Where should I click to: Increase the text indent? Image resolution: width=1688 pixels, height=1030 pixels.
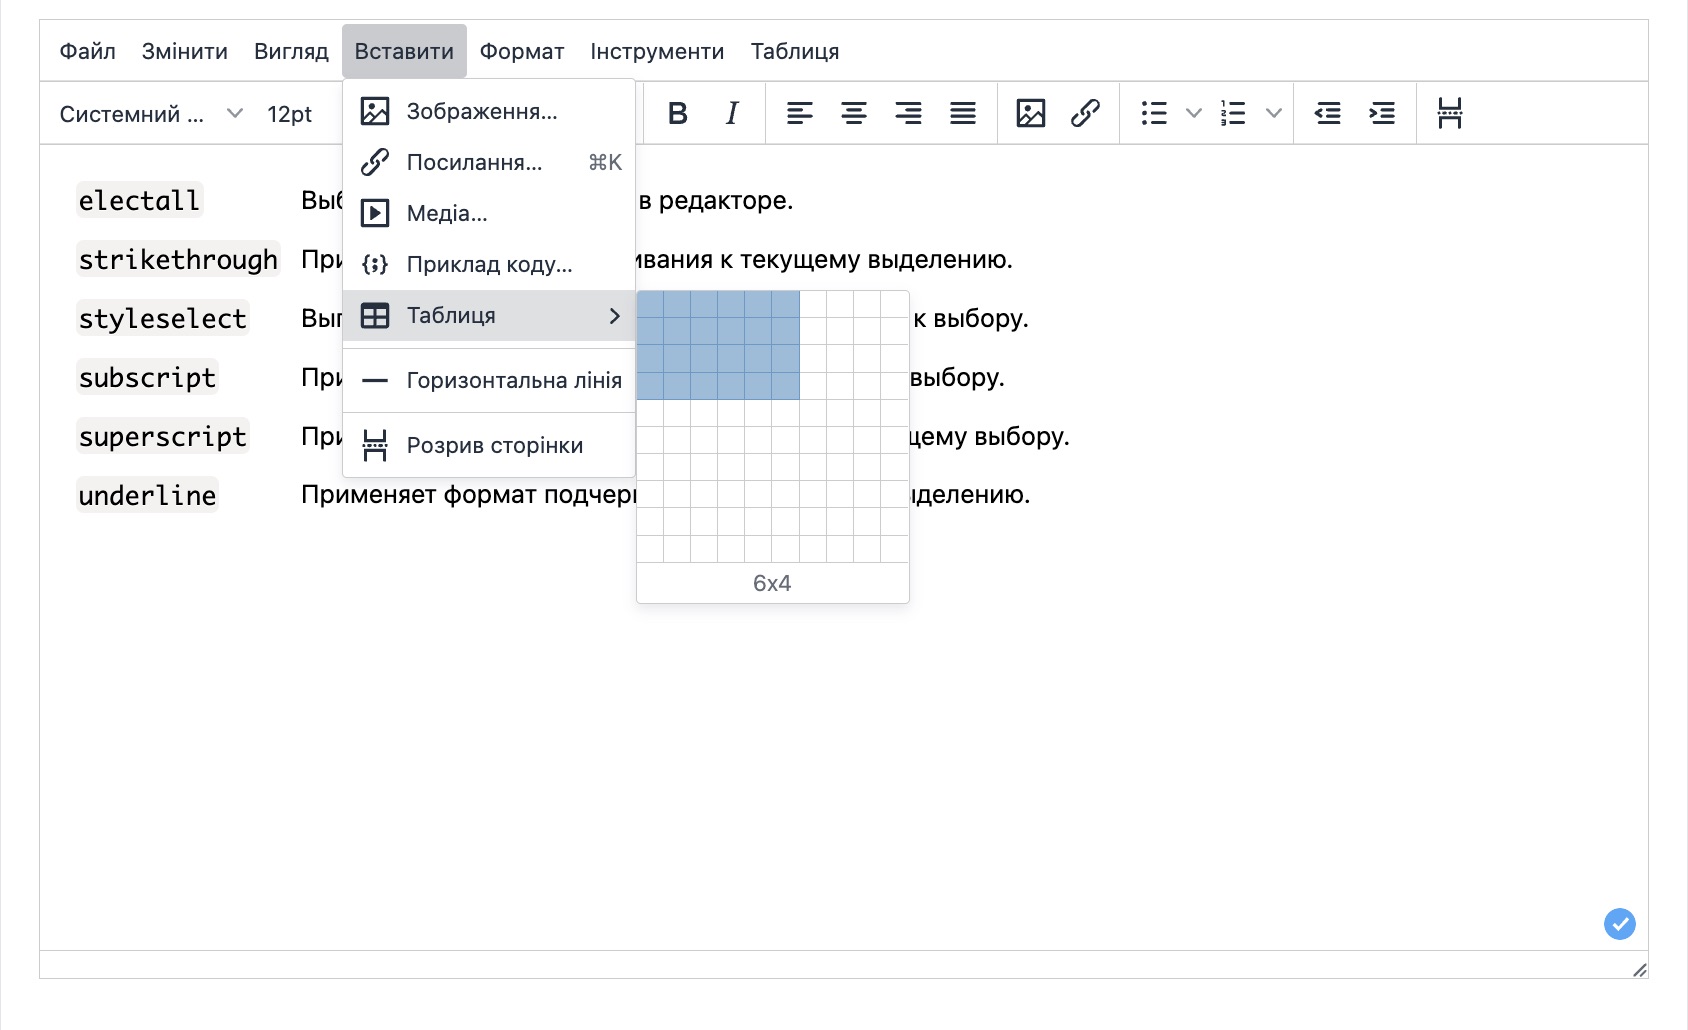pos(1382,114)
